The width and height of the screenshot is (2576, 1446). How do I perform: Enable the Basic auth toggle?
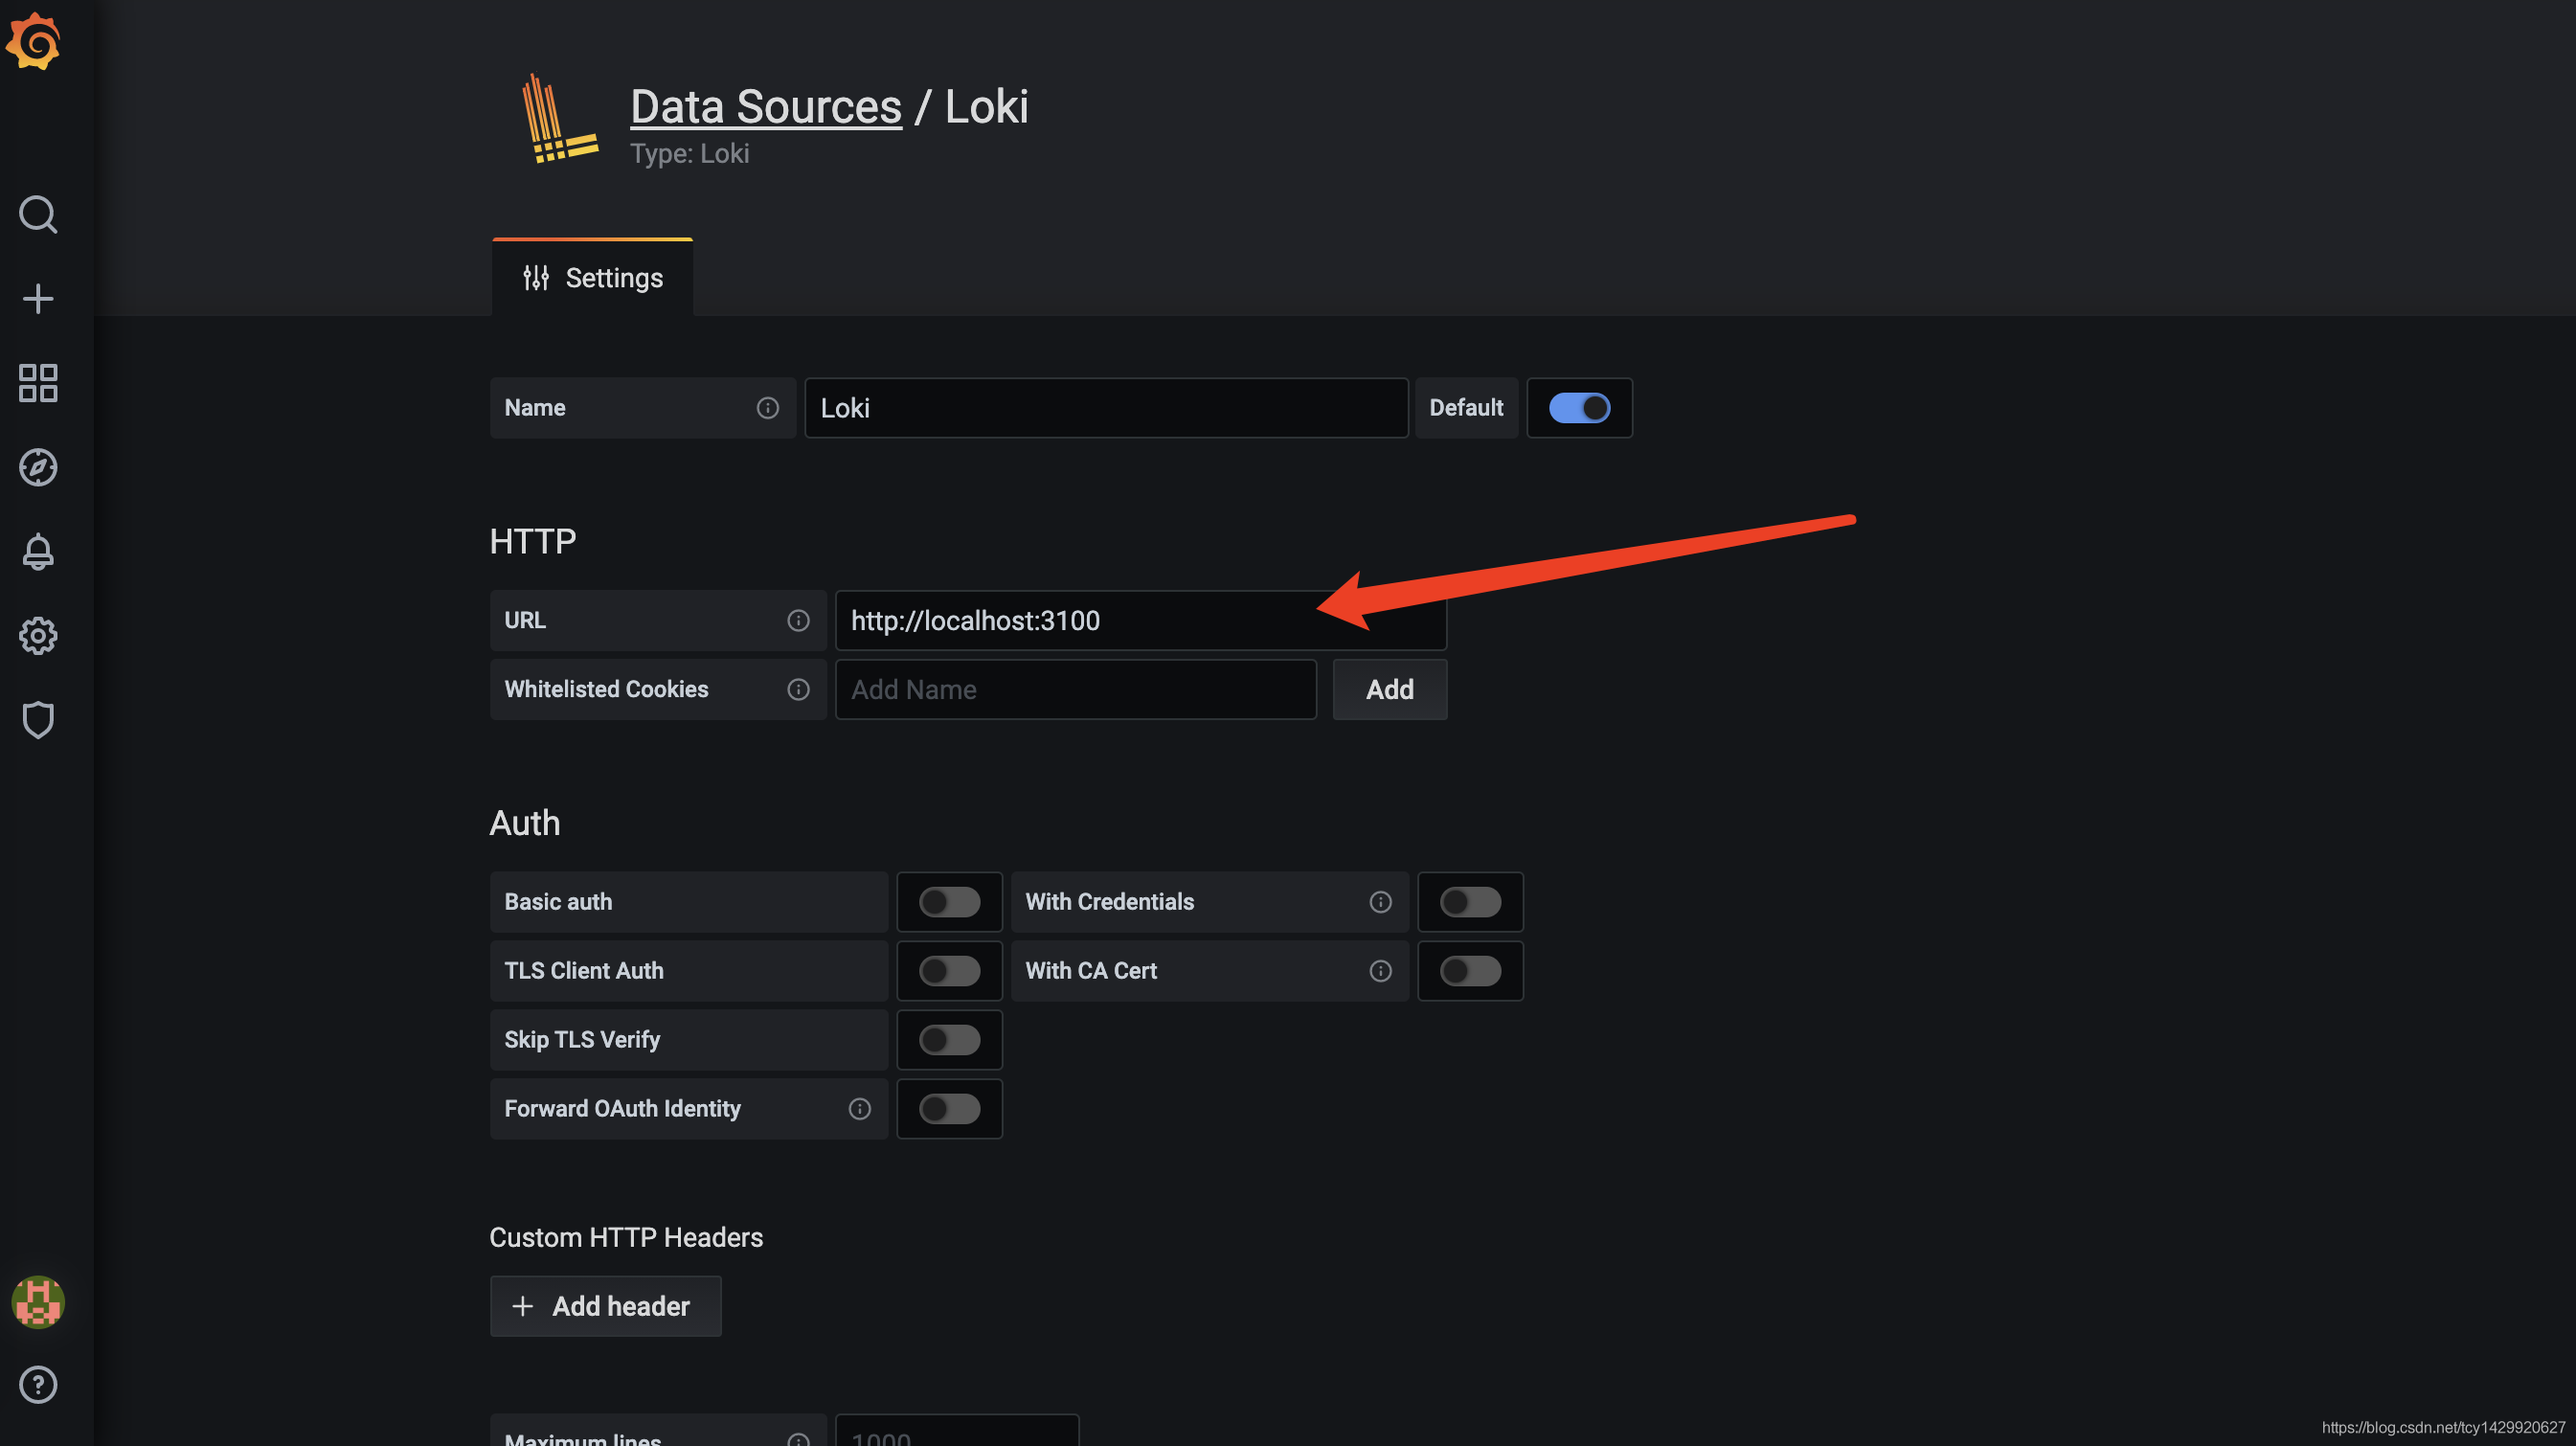(x=949, y=902)
